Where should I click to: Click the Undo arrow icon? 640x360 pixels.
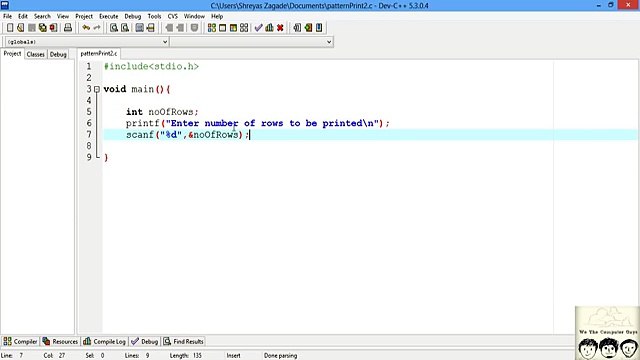coord(86,28)
